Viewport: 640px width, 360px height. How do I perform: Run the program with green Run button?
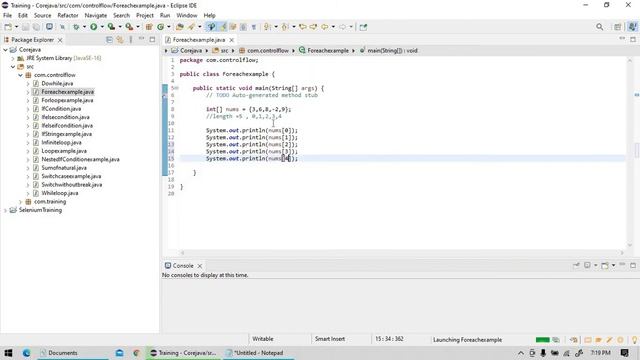pyautogui.click(x=93, y=27)
